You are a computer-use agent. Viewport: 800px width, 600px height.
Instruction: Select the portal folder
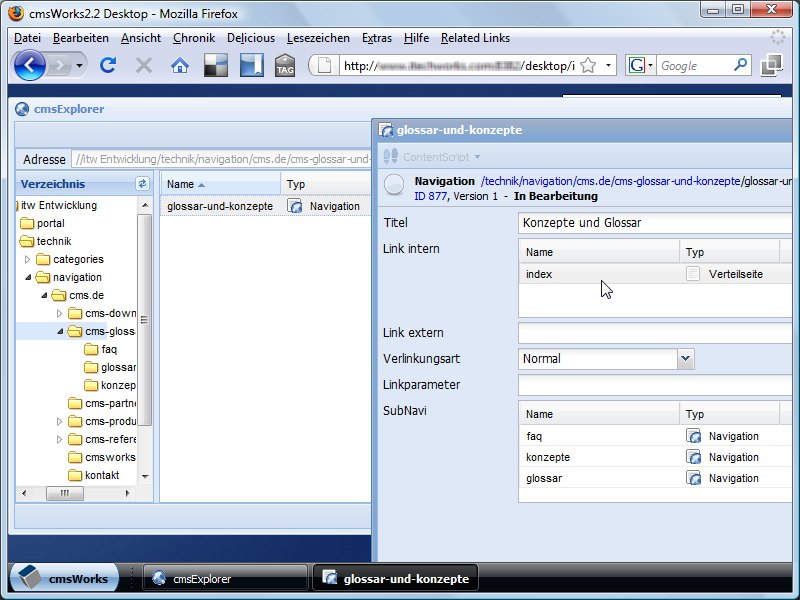pos(51,223)
